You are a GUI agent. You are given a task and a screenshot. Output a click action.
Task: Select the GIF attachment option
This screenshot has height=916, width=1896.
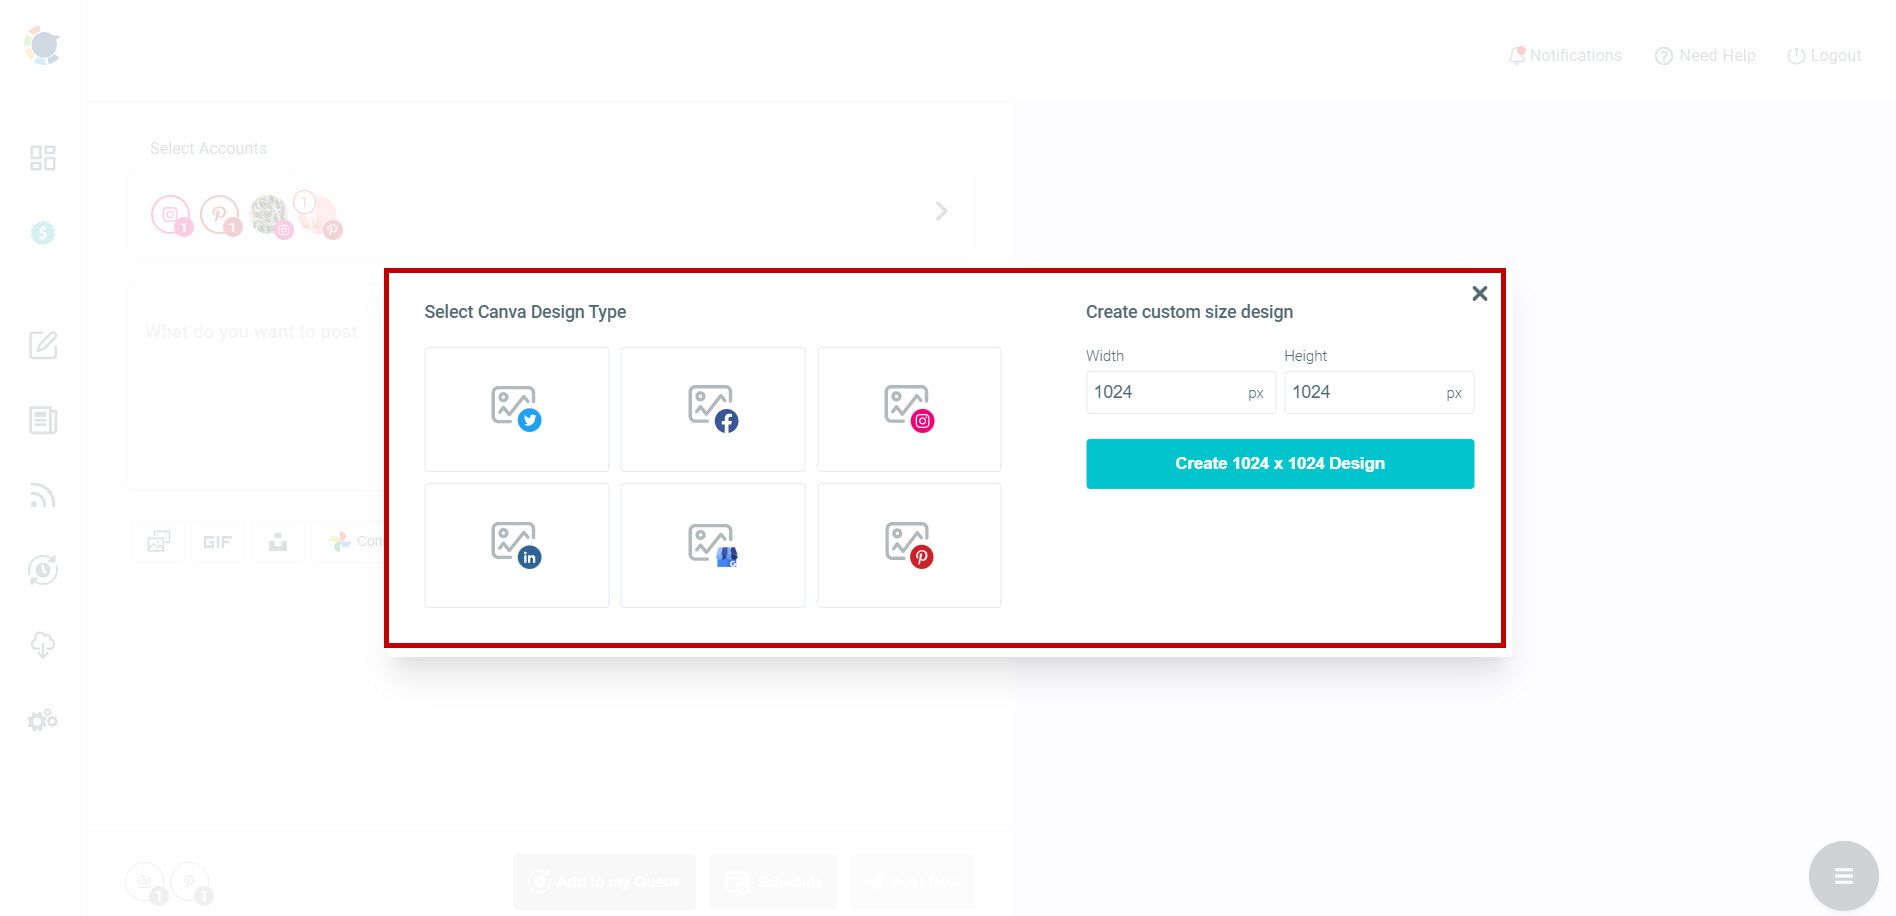(217, 541)
